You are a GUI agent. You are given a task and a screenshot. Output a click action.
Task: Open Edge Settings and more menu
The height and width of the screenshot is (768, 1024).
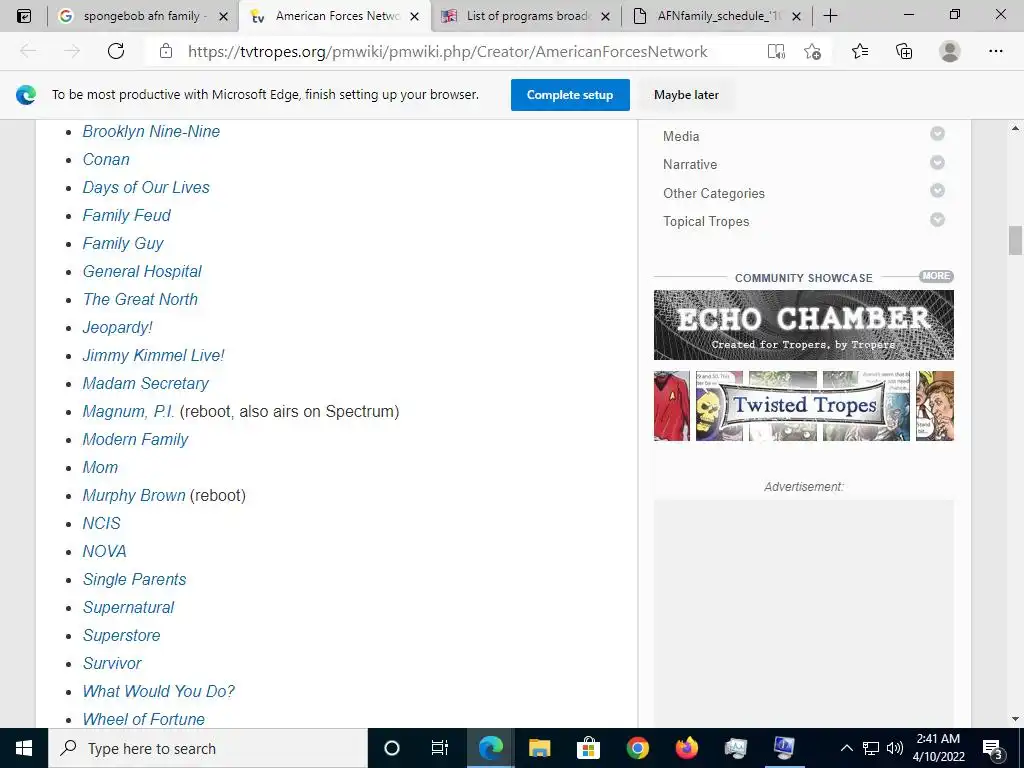pyautogui.click(x=995, y=51)
